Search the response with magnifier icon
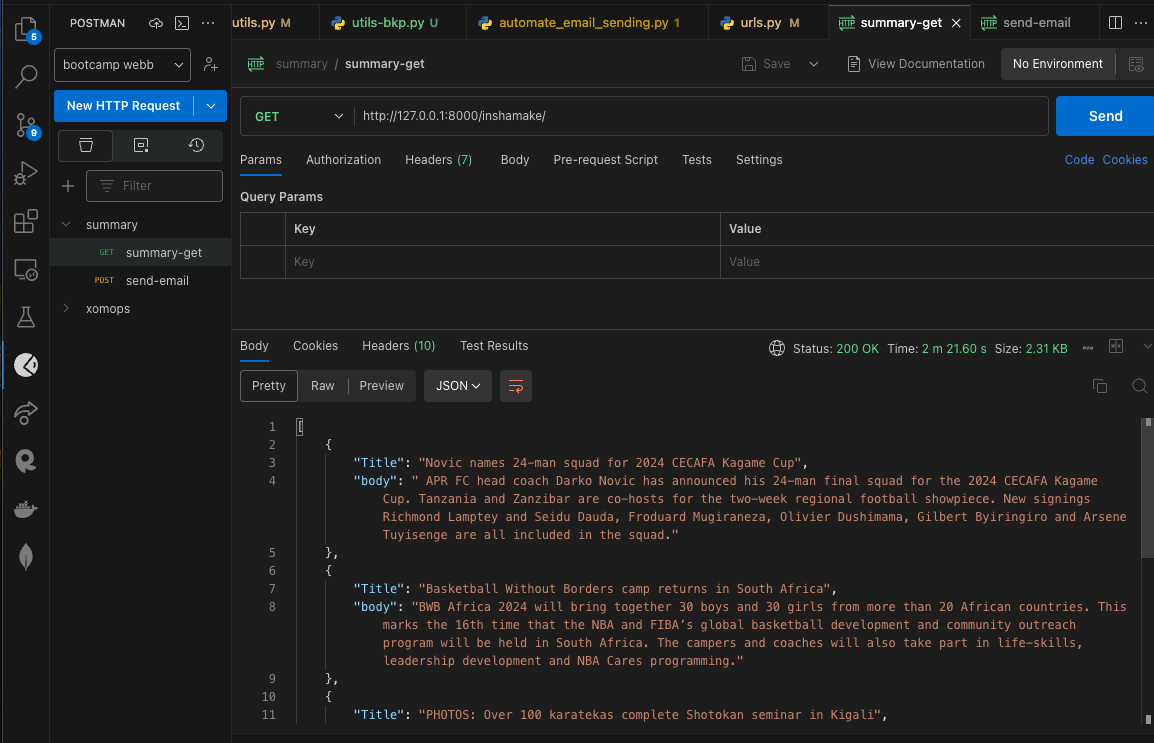1154x743 pixels. click(x=1139, y=386)
